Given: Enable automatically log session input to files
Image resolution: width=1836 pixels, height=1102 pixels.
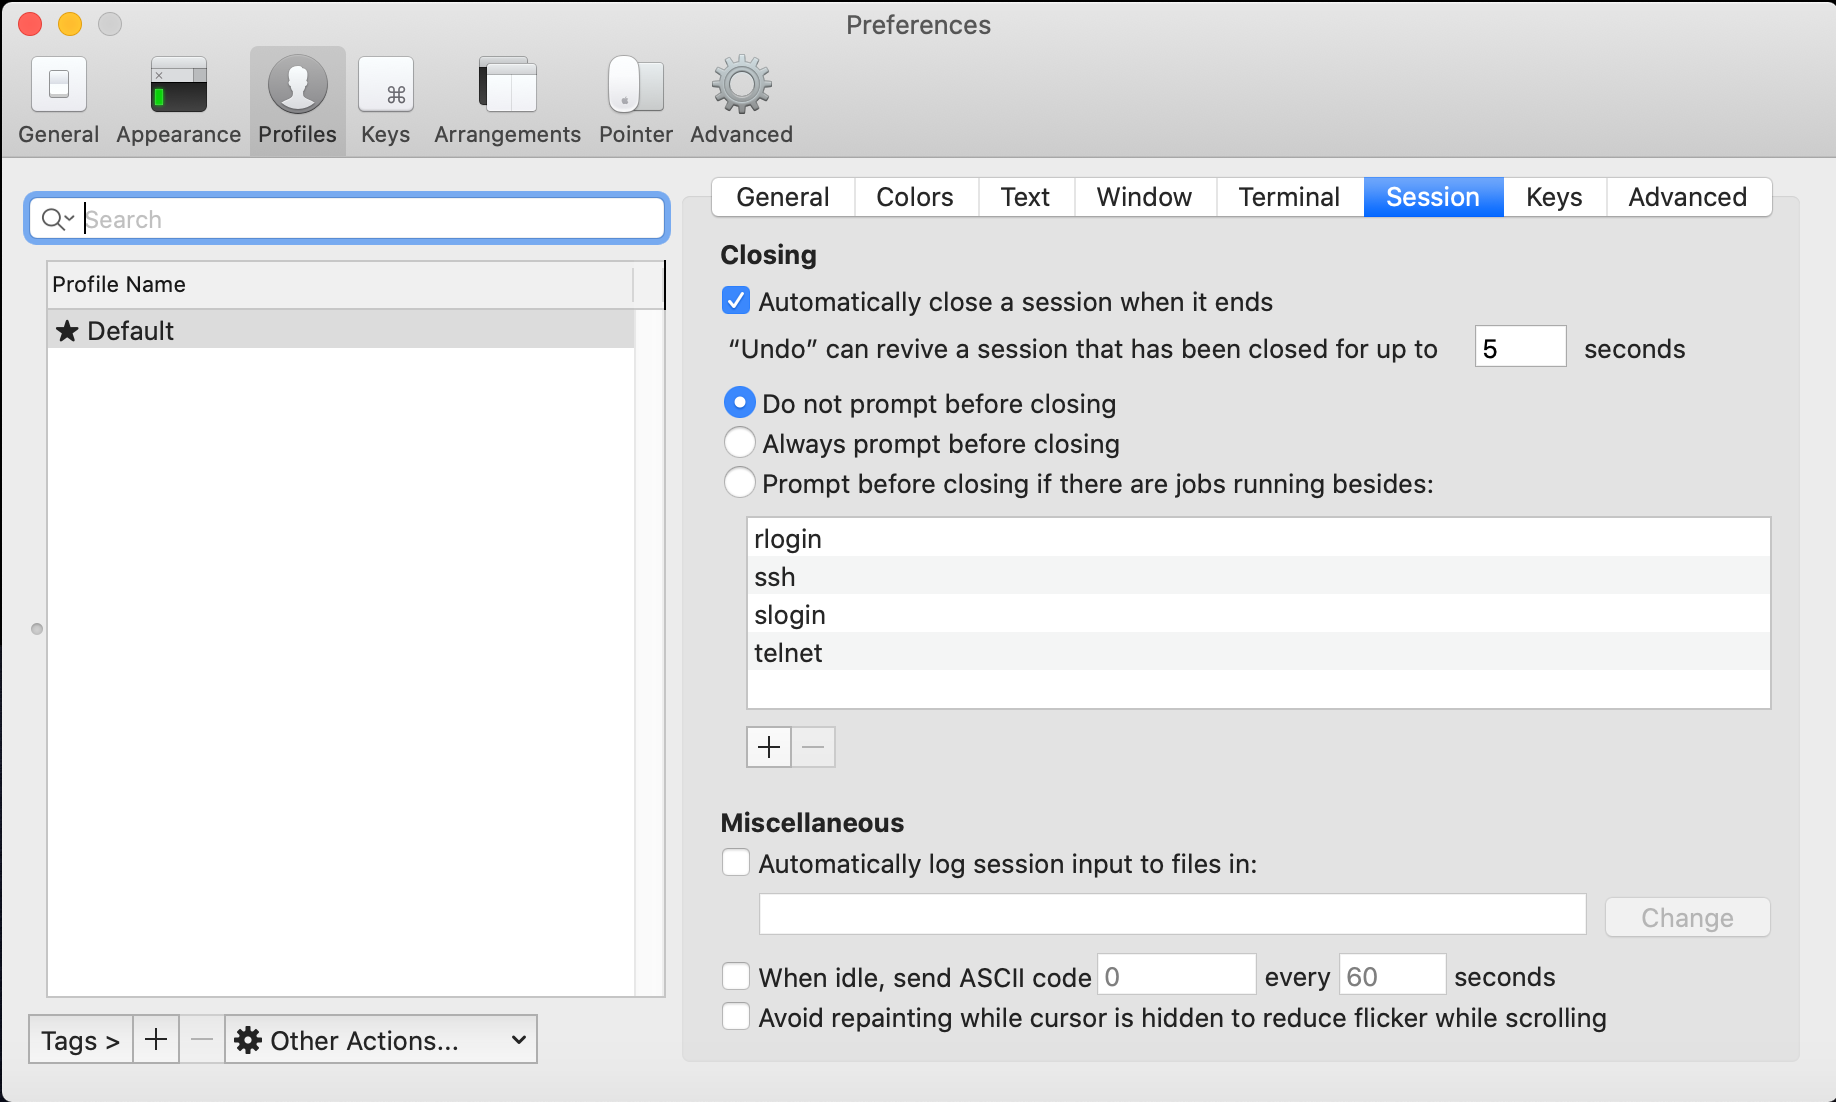Looking at the screenshot, I should pyautogui.click(x=735, y=862).
